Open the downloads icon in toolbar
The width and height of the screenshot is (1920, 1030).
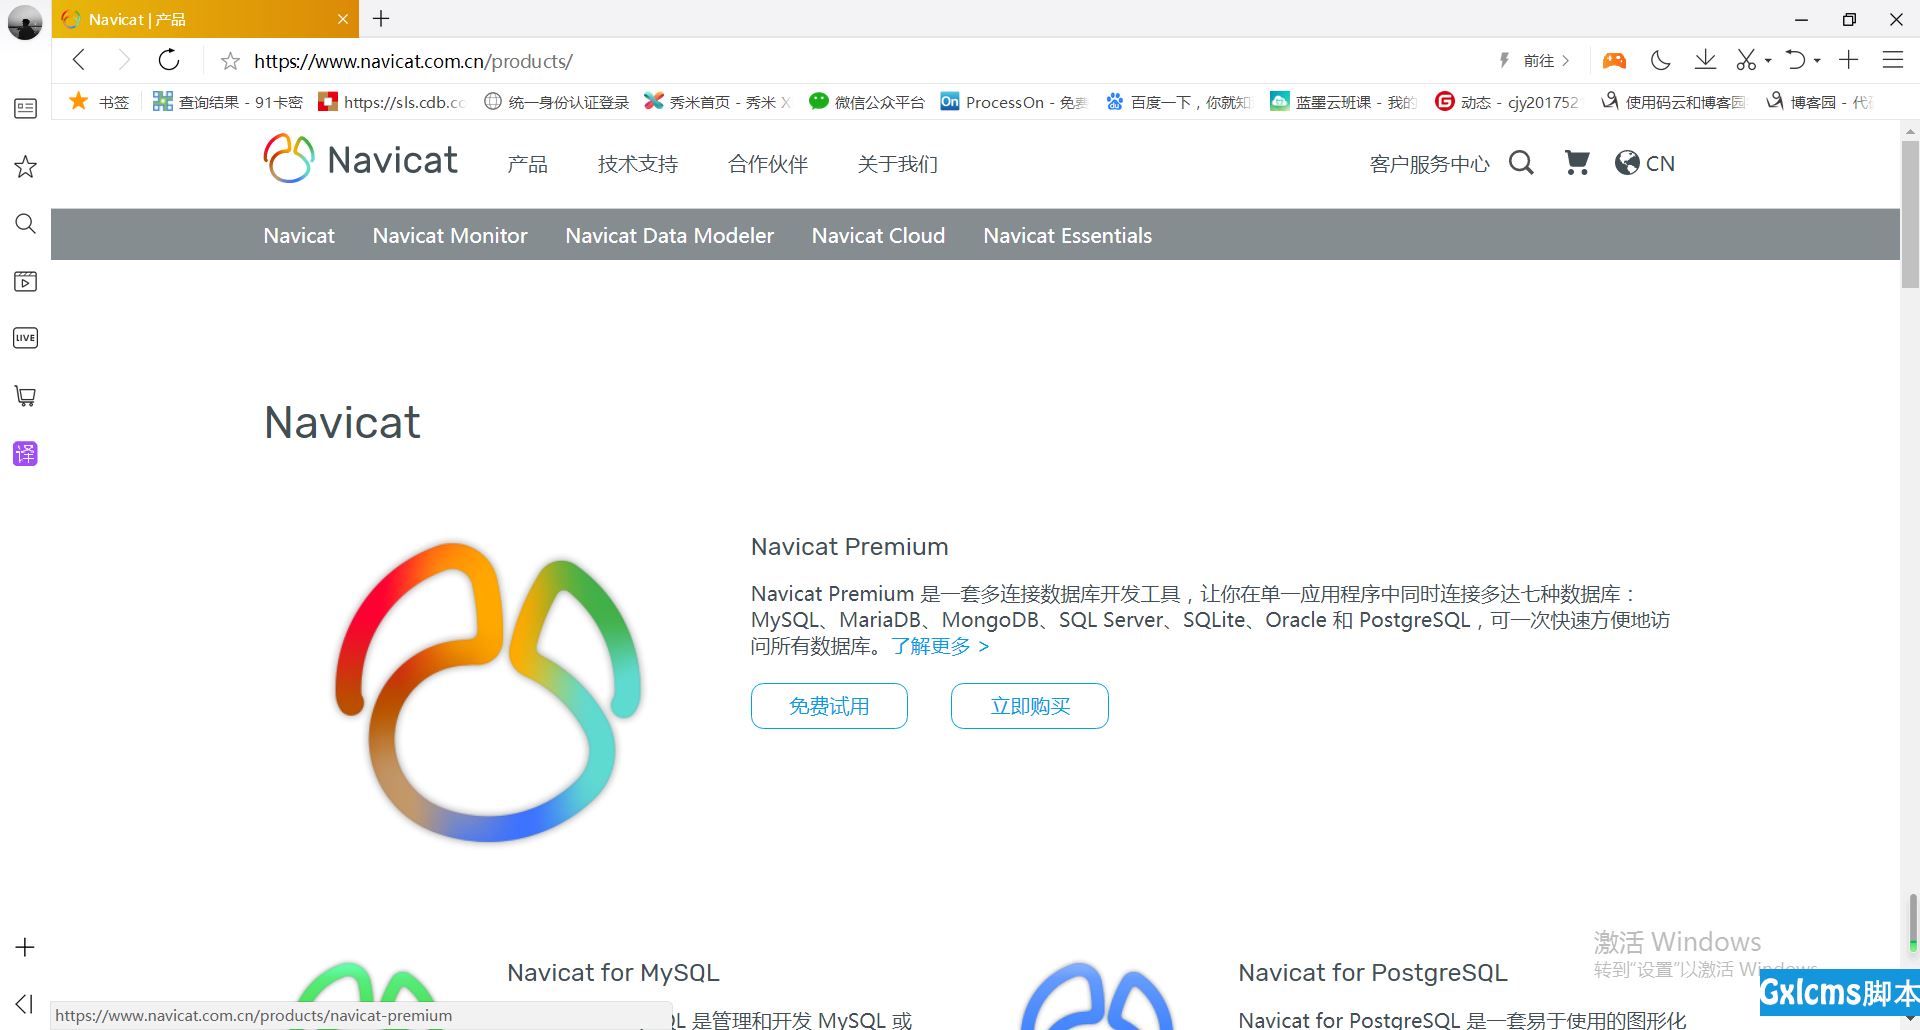[1705, 60]
